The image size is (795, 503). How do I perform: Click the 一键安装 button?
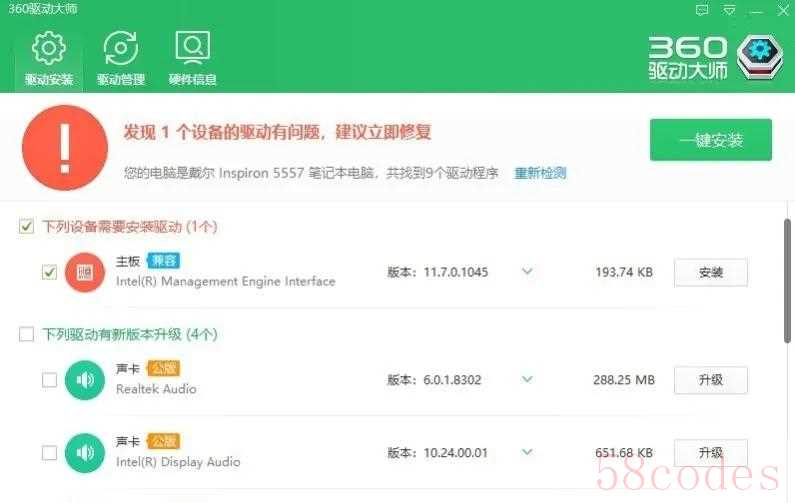pyautogui.click(x=711, y=140)
